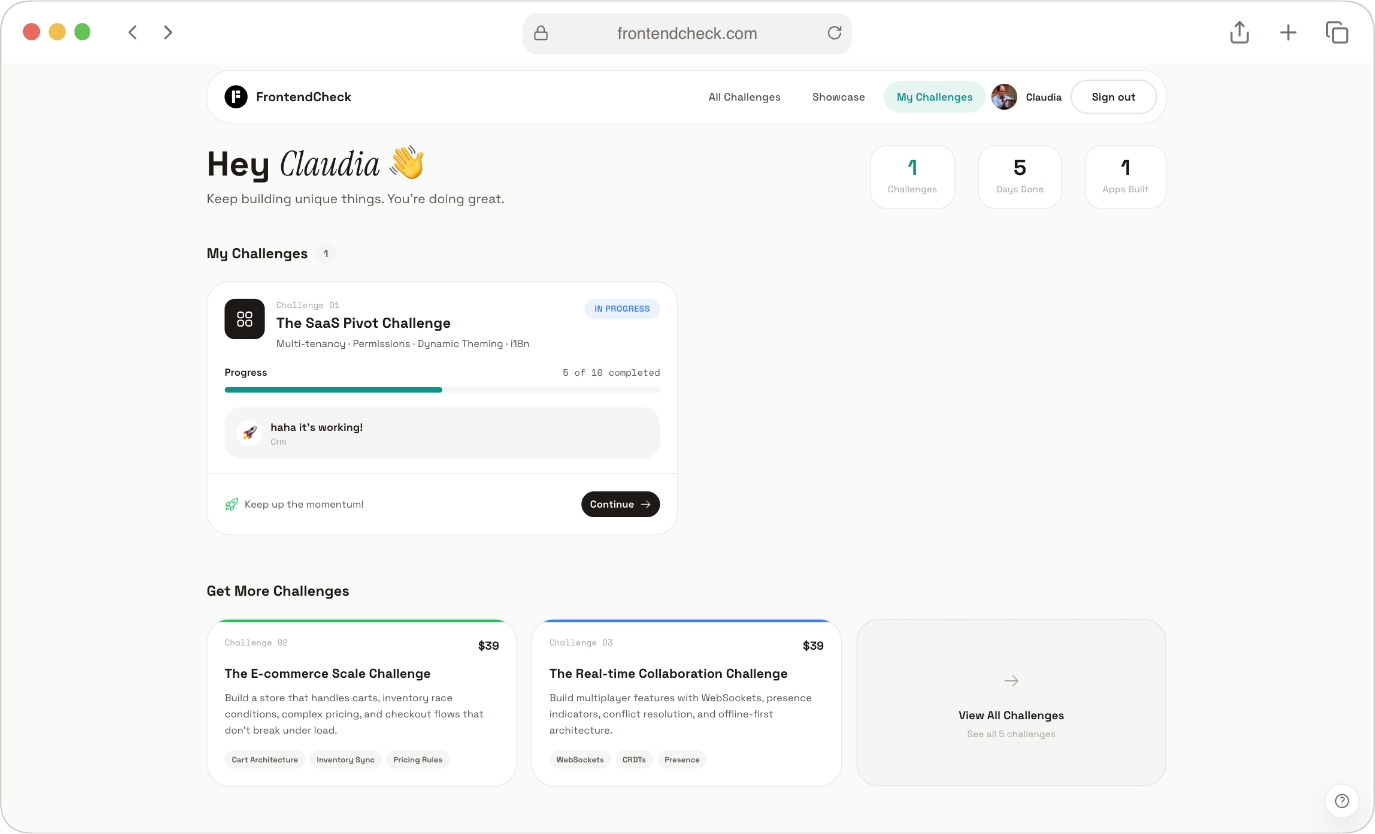Click the IN PROGRESS status badge
Image resolution: width=1375 pixels, height=834 pixels.
tap(622, 308)
